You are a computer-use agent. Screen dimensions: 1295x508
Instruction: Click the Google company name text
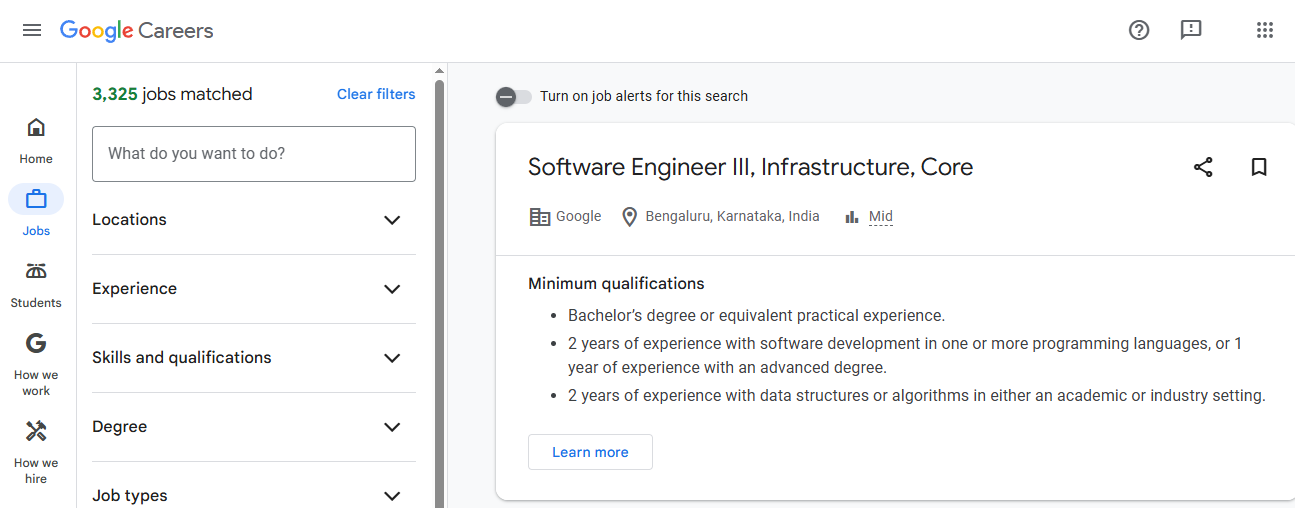(579, 216)
